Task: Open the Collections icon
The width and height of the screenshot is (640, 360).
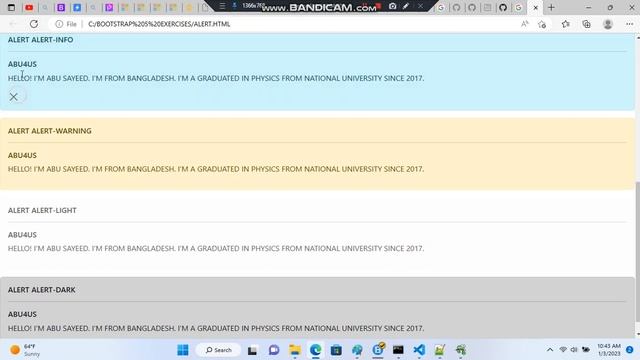Action: pyautogui.click(x=586, y=24)
